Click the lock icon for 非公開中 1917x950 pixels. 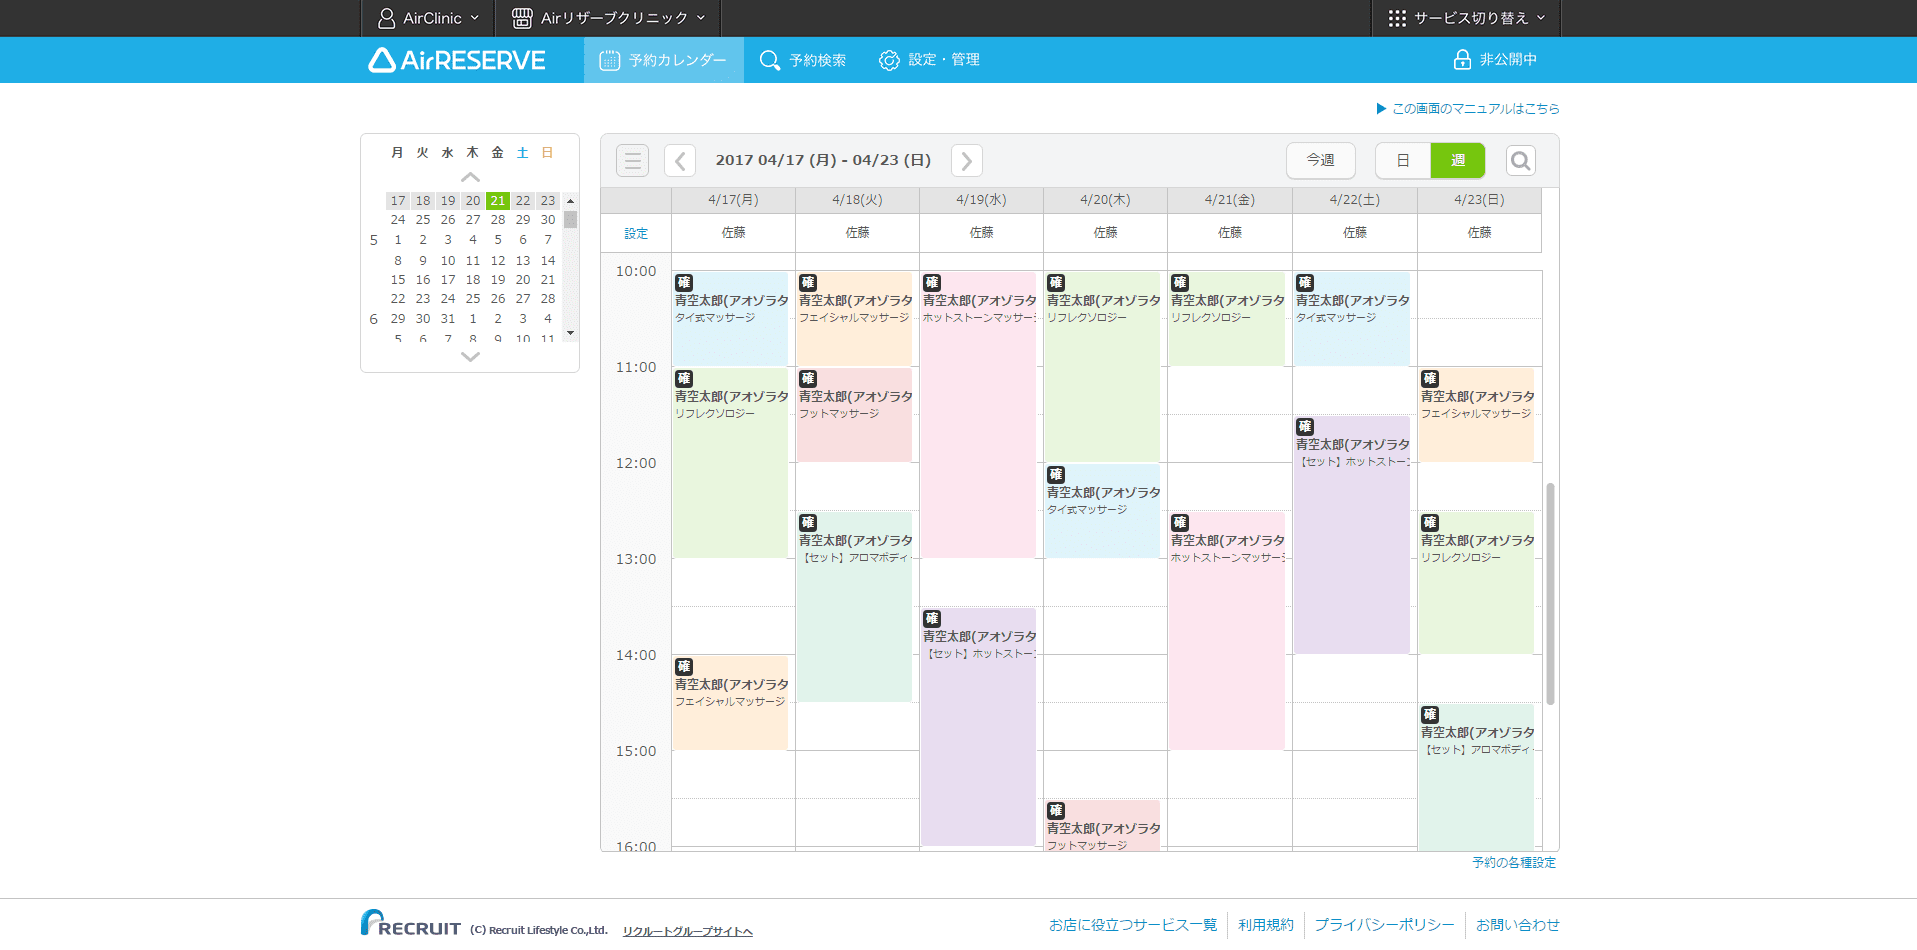click(x=1462, y=60)
